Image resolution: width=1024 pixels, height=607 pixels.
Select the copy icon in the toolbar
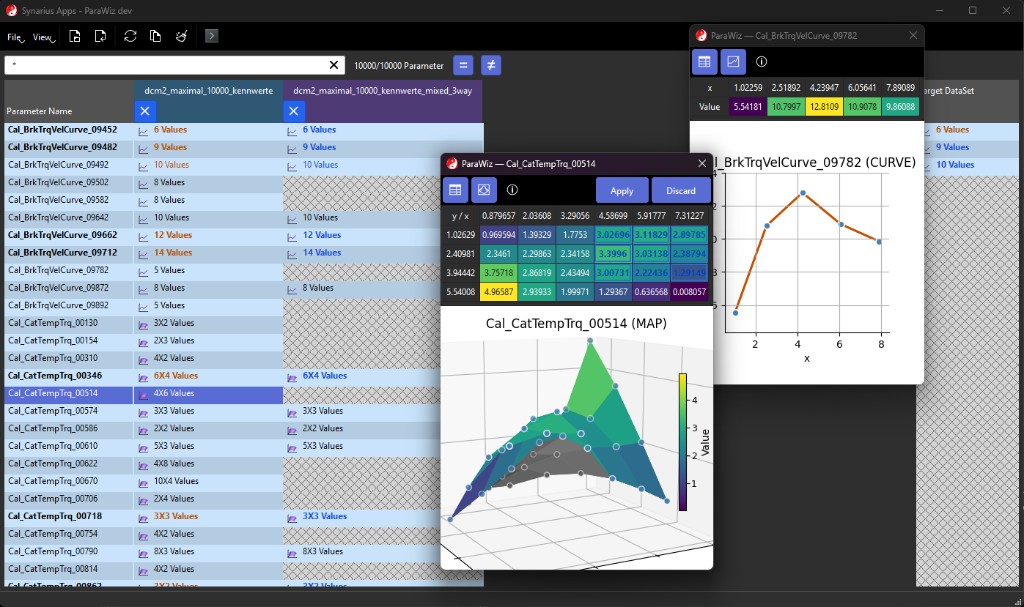click(x=154, y=35)
